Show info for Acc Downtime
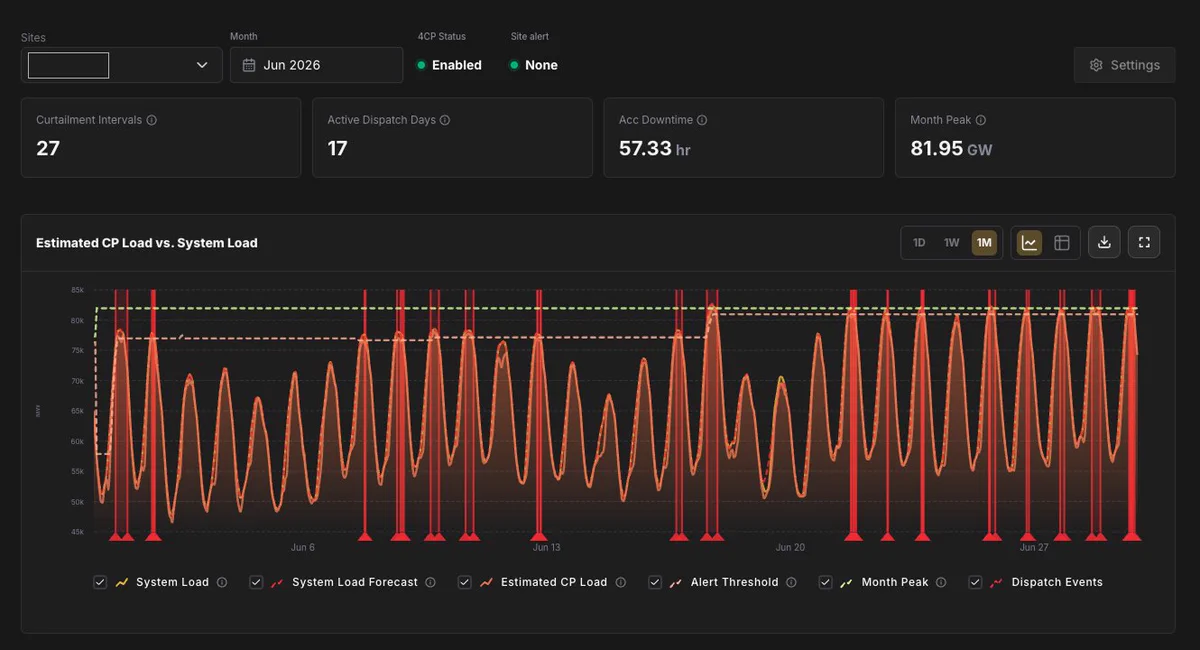The image size is (1200, 650). click(x=702, y=120)
